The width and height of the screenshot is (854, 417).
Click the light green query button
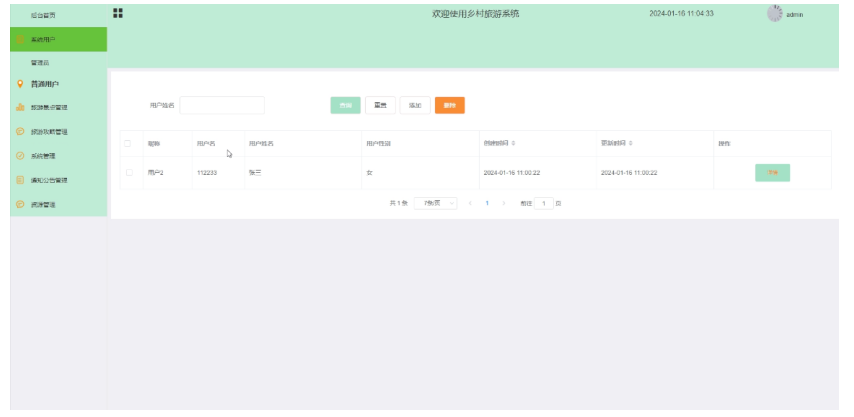click(x=345, y=105)
